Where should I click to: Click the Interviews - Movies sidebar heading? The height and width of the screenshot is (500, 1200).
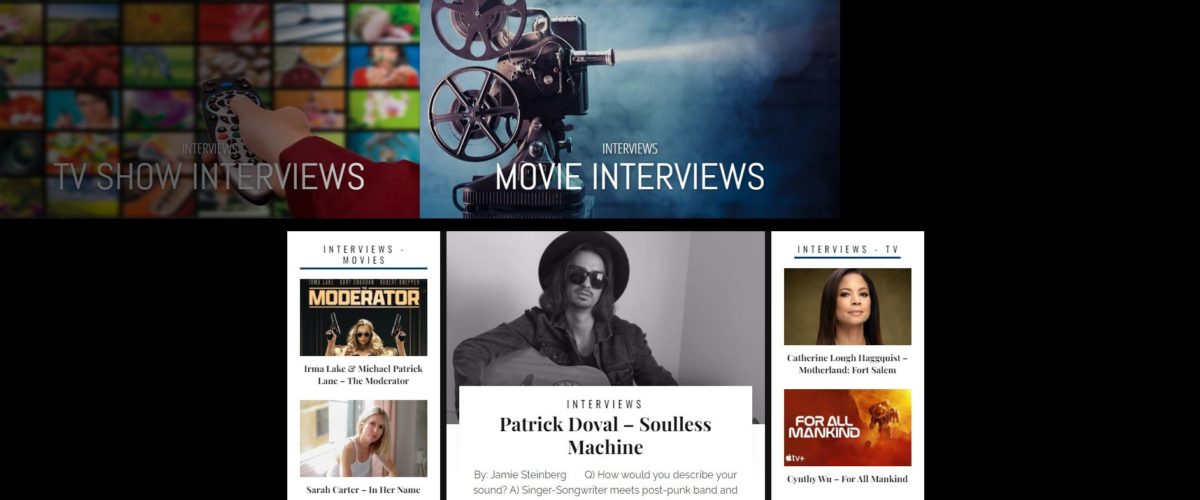point(363,254)
